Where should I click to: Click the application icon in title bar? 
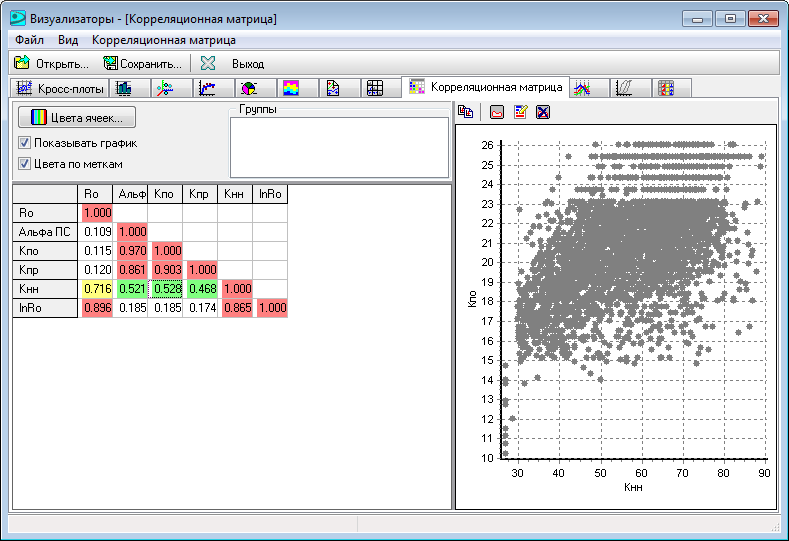18,18
